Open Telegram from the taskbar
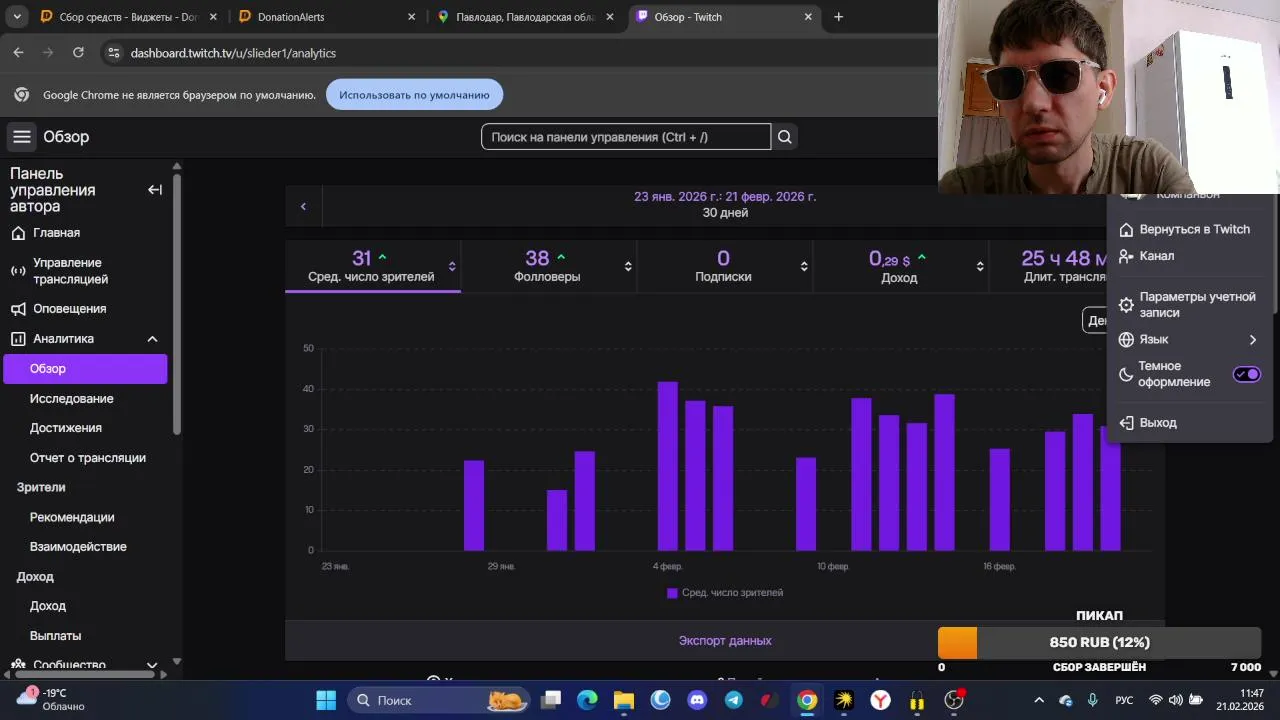The image size is (1280, 720). point(733,700)
